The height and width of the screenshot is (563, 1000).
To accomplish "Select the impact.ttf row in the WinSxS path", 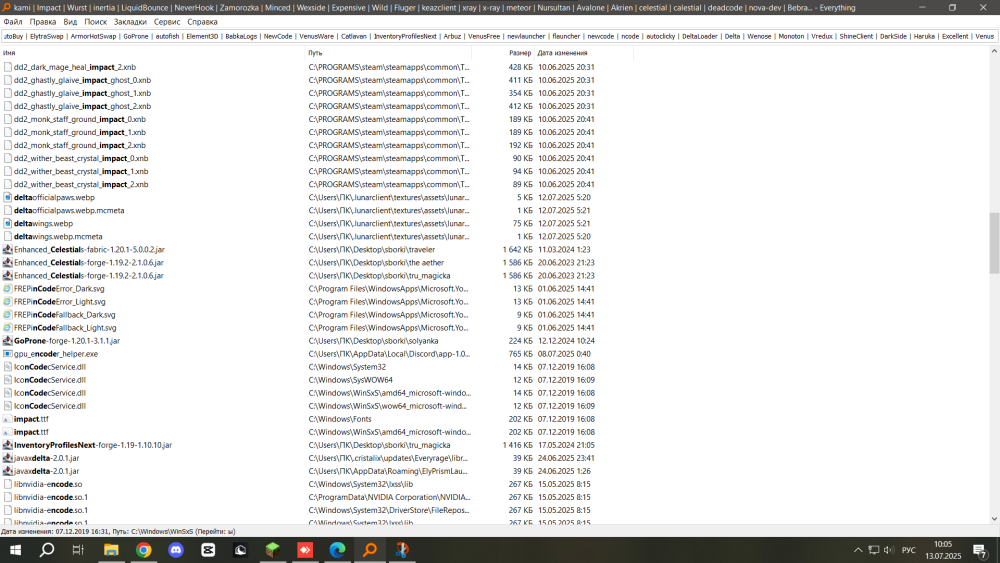I will pos(31,432).
